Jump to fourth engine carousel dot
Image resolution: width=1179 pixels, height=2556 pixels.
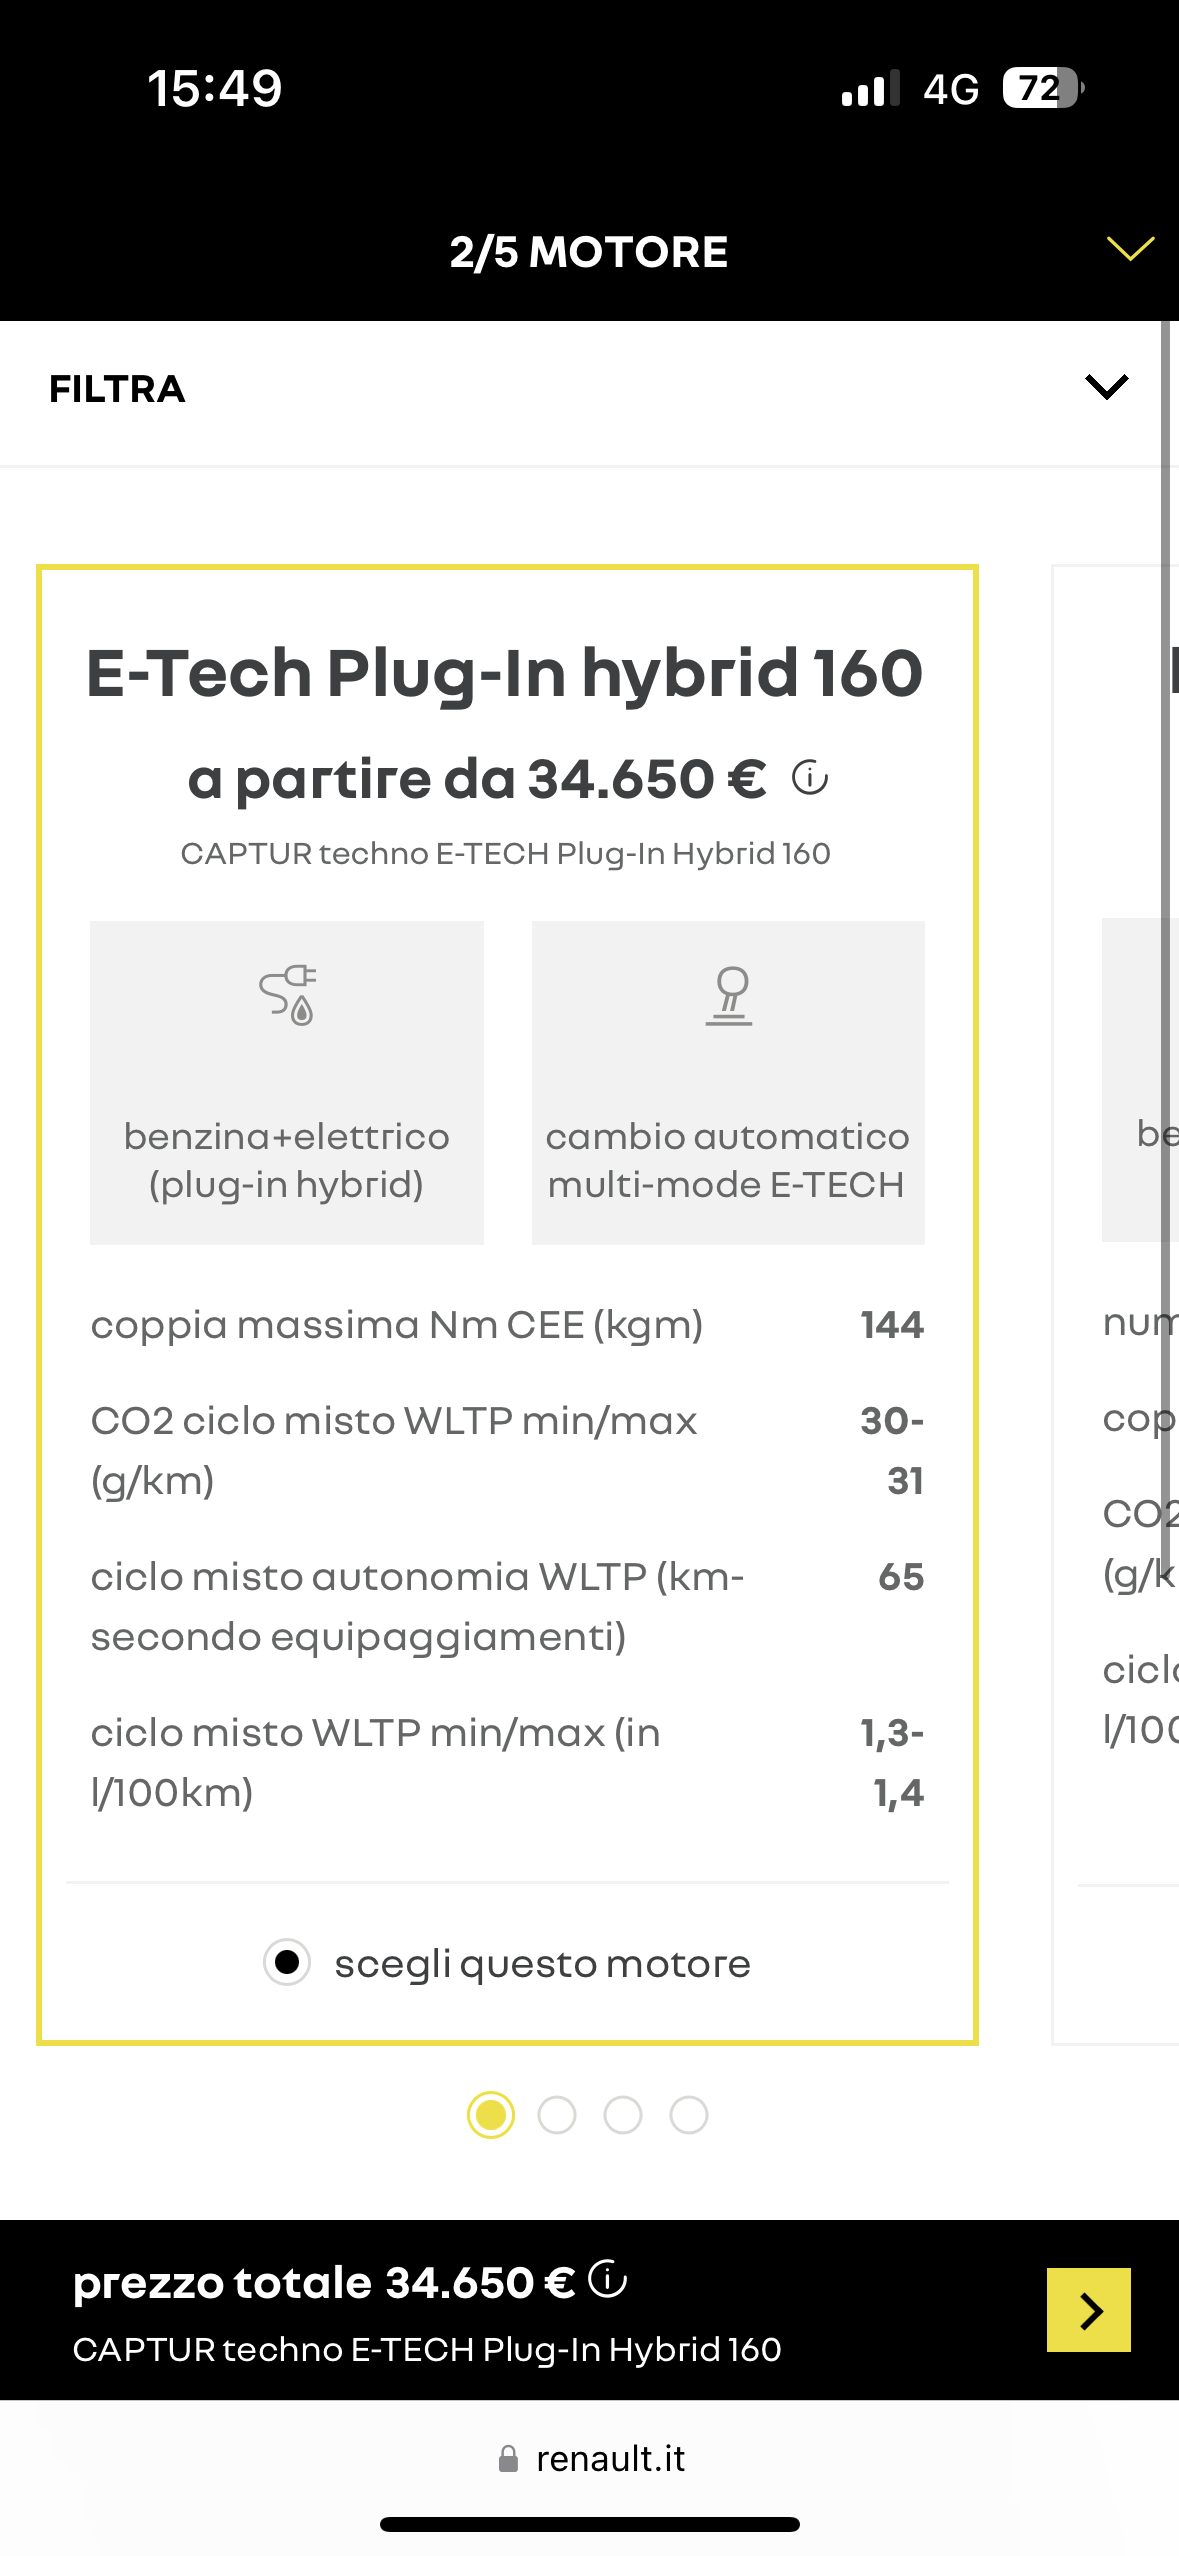tap(689, 2115)
